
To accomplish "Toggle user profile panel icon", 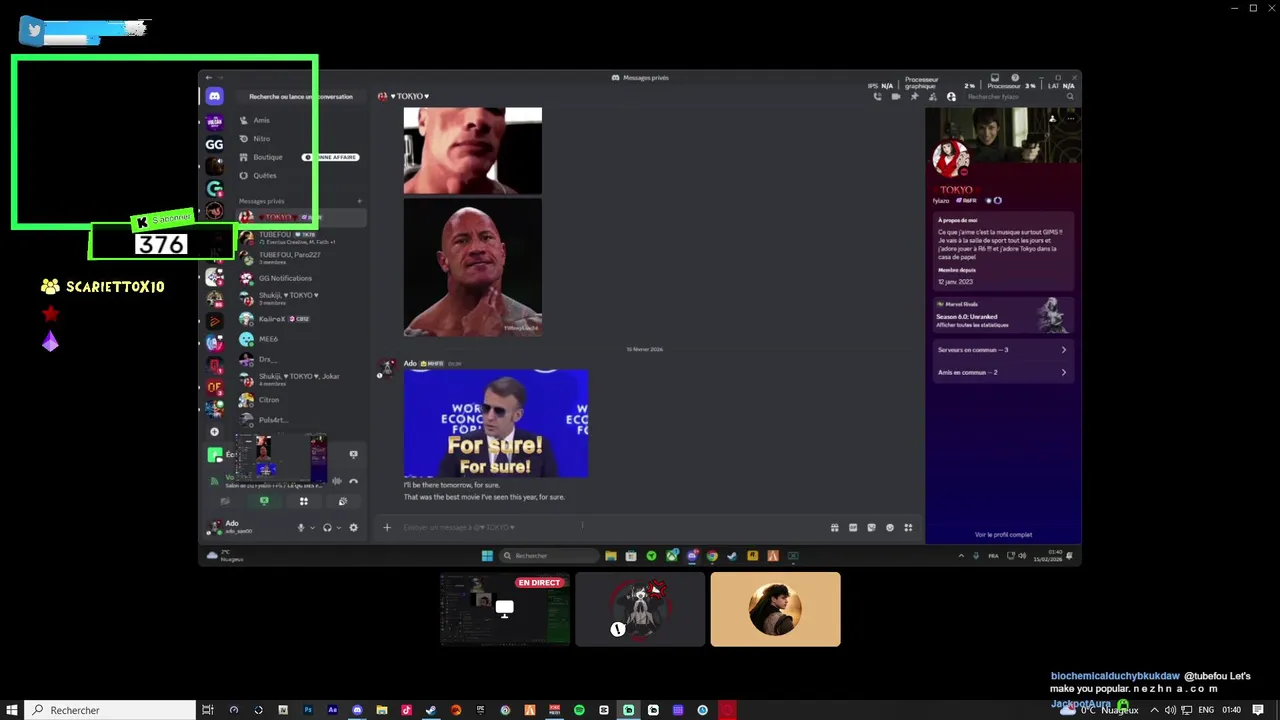I will tap(951, 97).
